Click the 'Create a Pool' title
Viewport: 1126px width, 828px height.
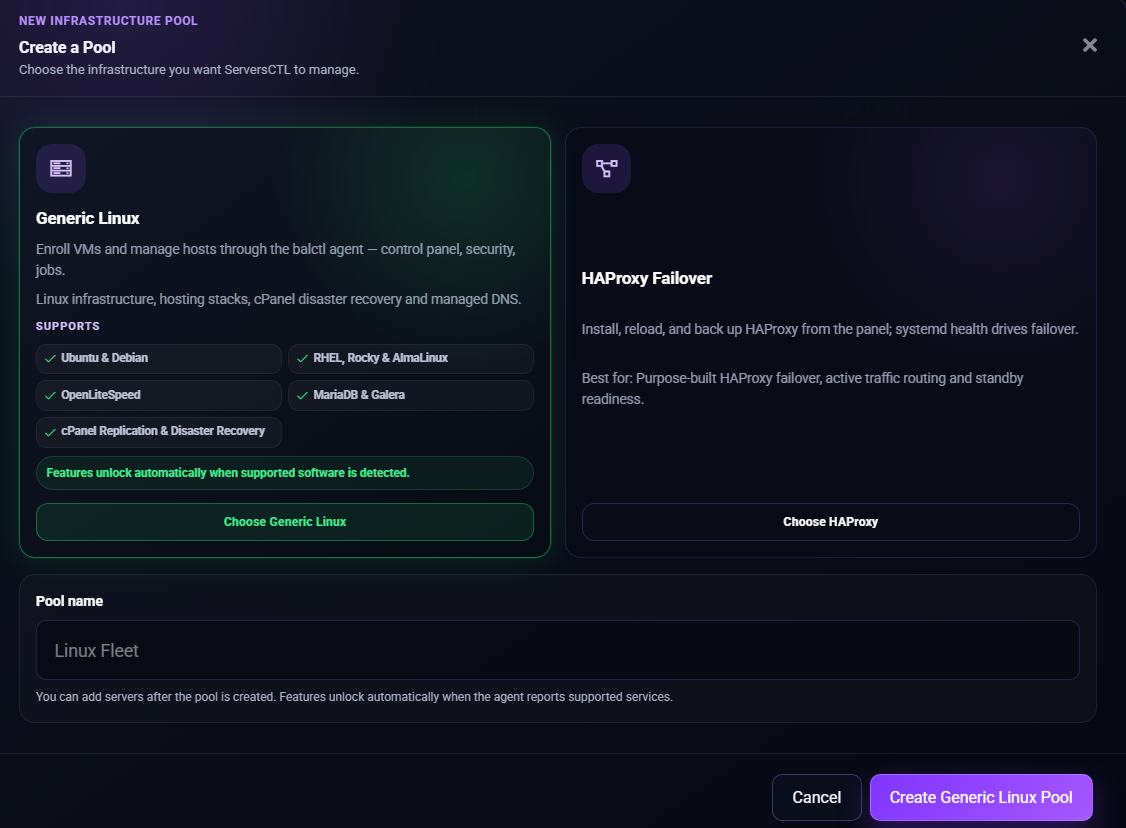tap(67, 47)
